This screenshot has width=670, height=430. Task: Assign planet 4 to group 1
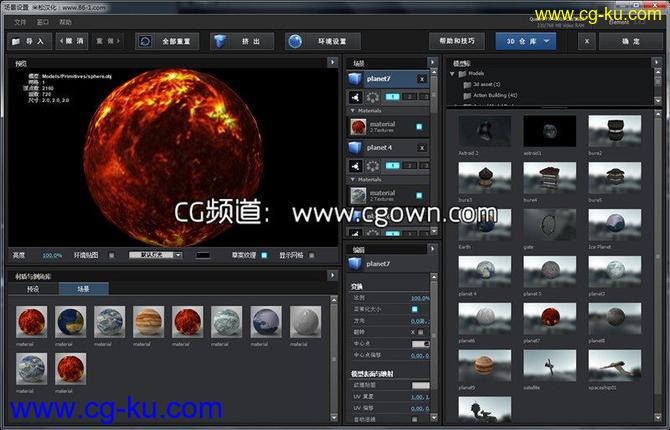click(393, 165)
